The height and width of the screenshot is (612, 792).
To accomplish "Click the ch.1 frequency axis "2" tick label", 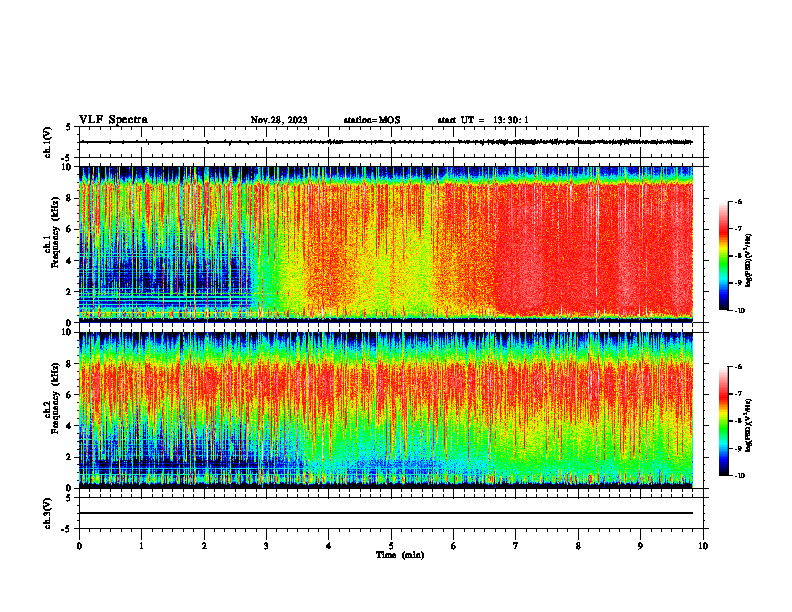I will 70,291.
